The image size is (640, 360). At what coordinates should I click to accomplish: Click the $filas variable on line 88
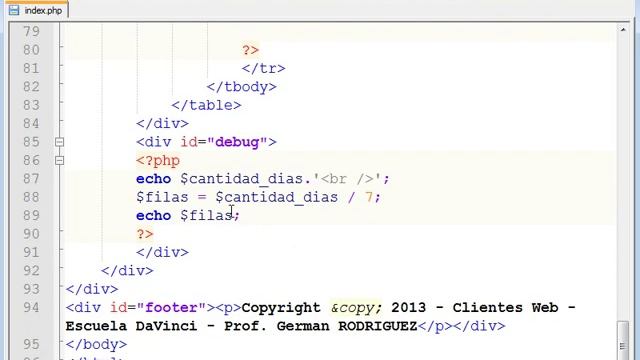coord(162,198)
